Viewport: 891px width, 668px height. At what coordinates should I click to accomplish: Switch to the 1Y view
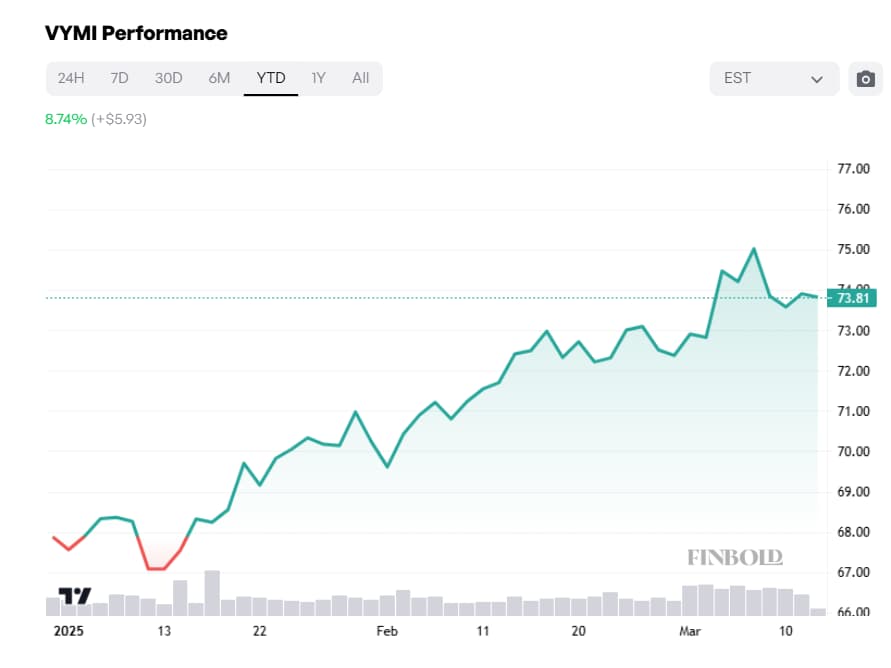(318, 77)
